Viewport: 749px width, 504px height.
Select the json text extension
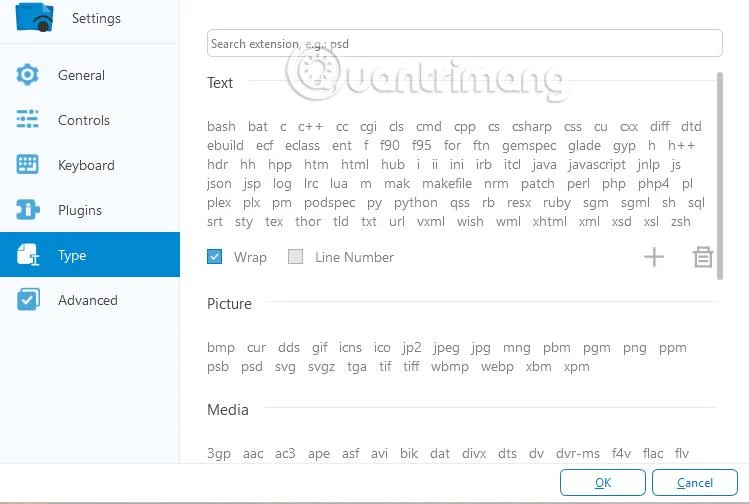tap(219, 184)
